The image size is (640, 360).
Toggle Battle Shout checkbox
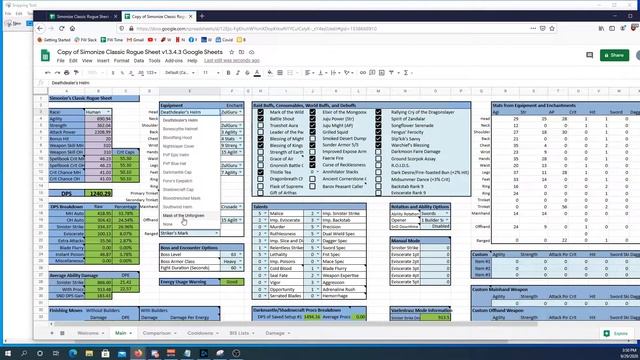[x=260, y=118]
